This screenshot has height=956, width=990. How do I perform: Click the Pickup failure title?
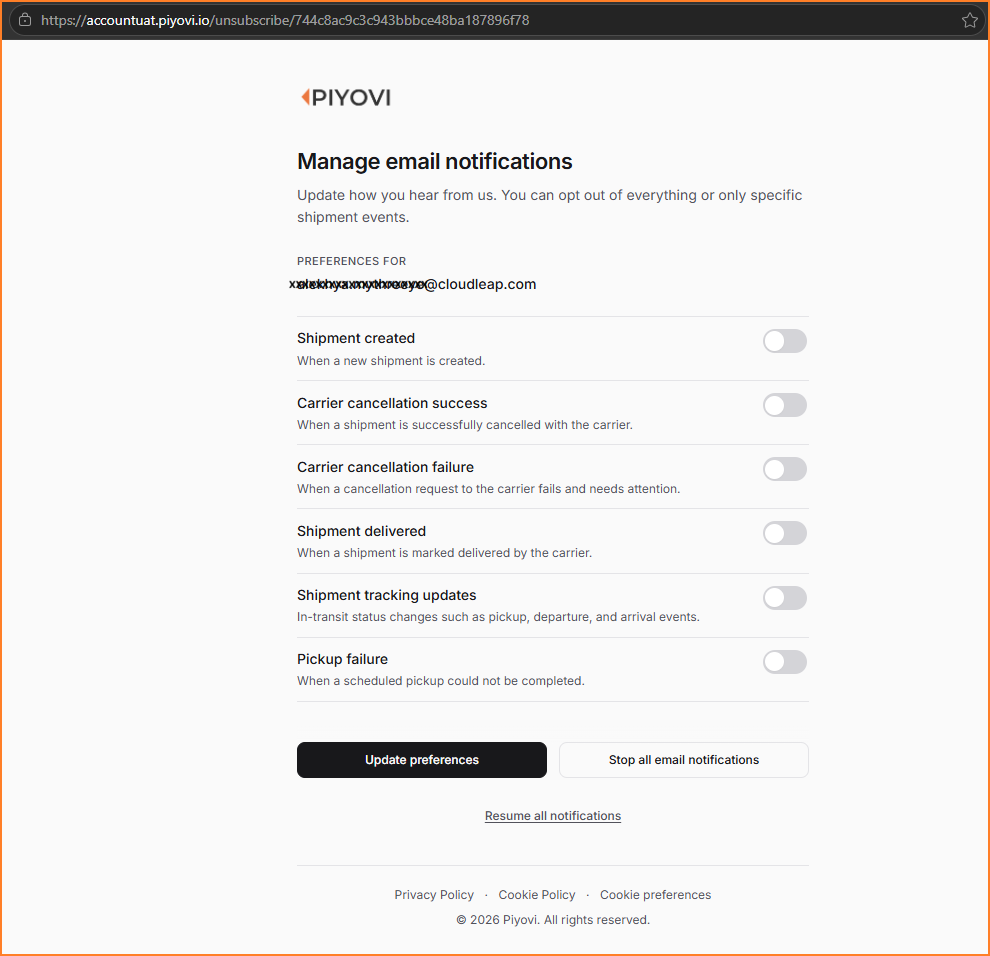pos(342,659)
